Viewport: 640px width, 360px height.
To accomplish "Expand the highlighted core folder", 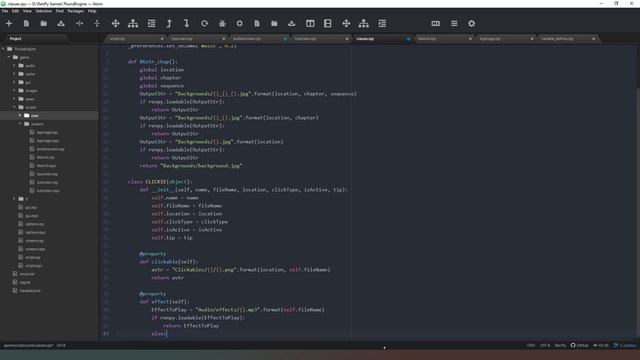I will 20,116.
